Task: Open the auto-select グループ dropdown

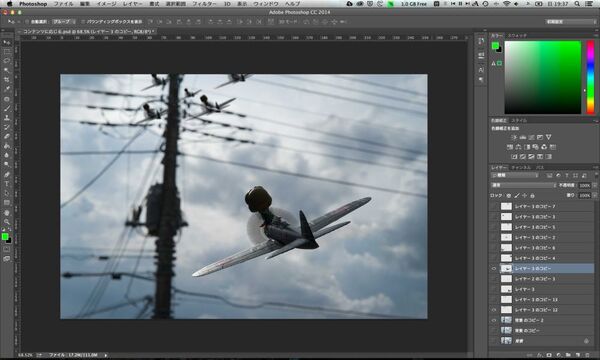Action: click(64, 22)
